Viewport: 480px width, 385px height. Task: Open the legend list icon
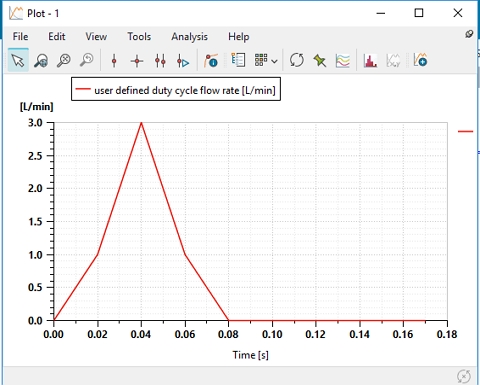238,60
